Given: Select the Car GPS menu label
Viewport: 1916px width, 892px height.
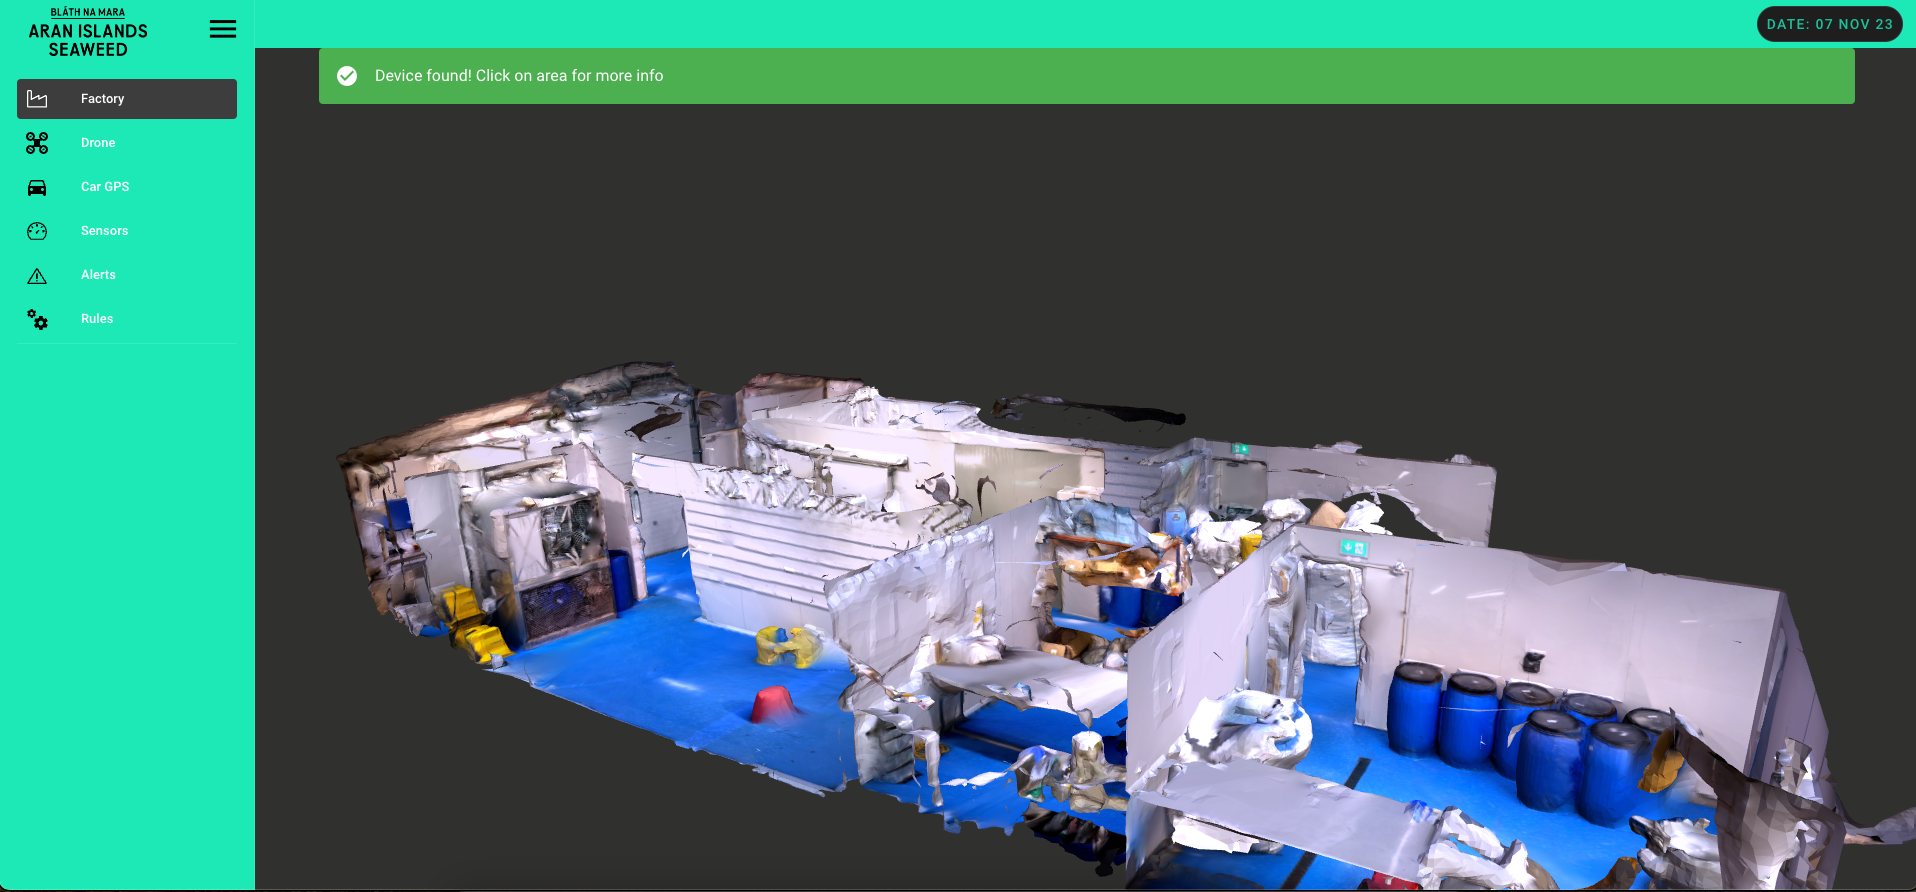Looking at the screenshot, I should [x=105, y=187].
